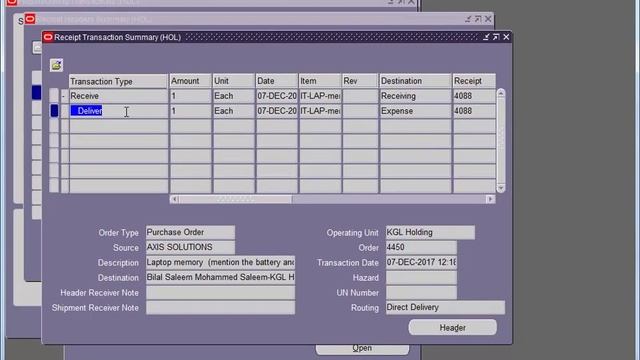Click the Rev column header
This screenshot has height=360, width=640.
[x=360, y=81]
